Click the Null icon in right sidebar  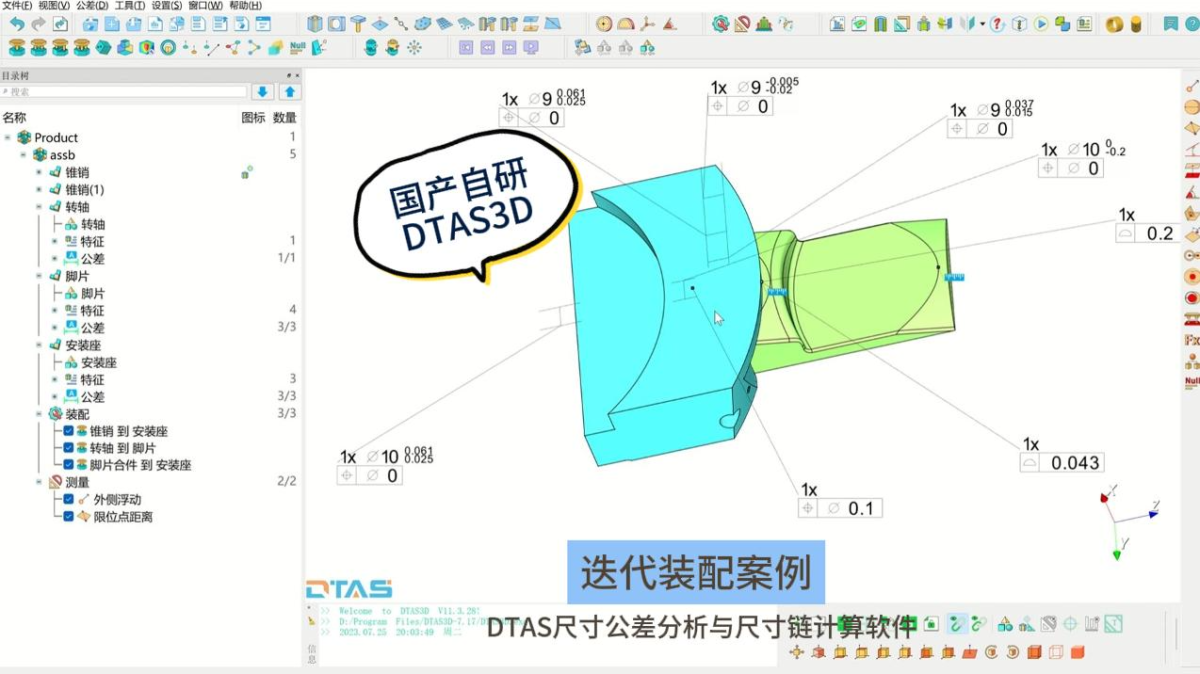pyautogui.click(x=1191, y=381)
